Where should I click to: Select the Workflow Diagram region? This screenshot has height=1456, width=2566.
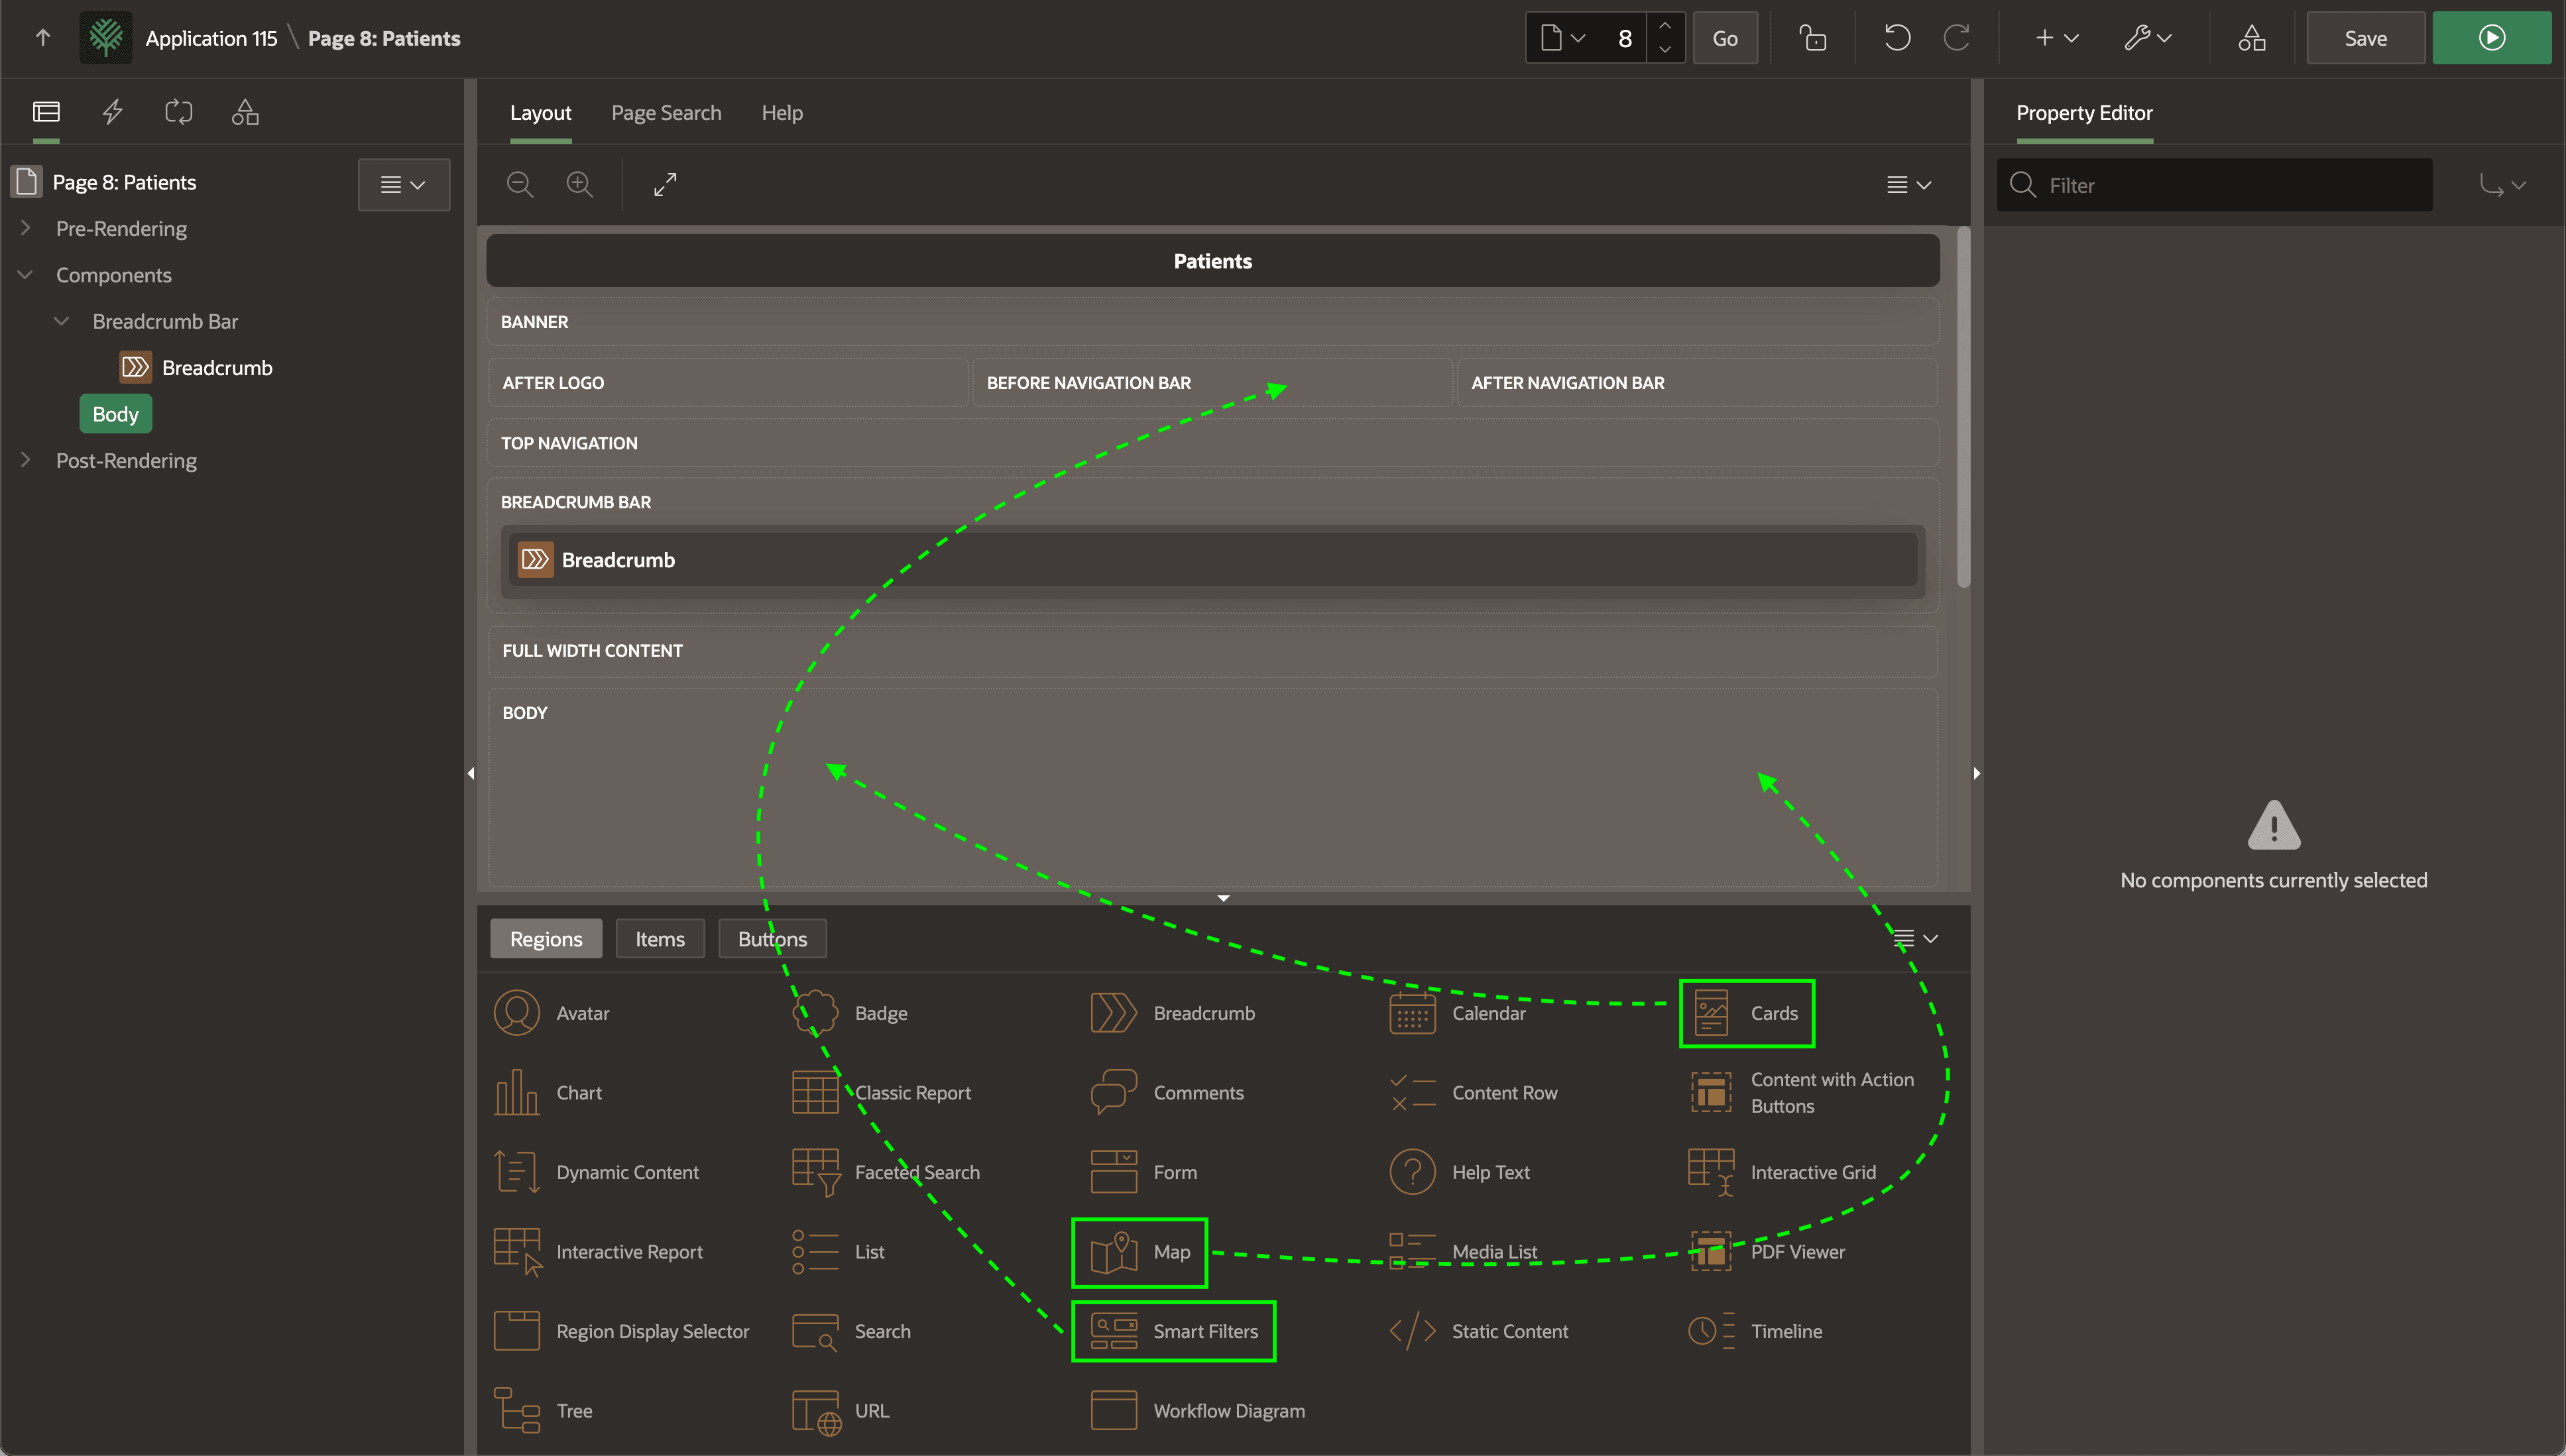point(1198,1411)
